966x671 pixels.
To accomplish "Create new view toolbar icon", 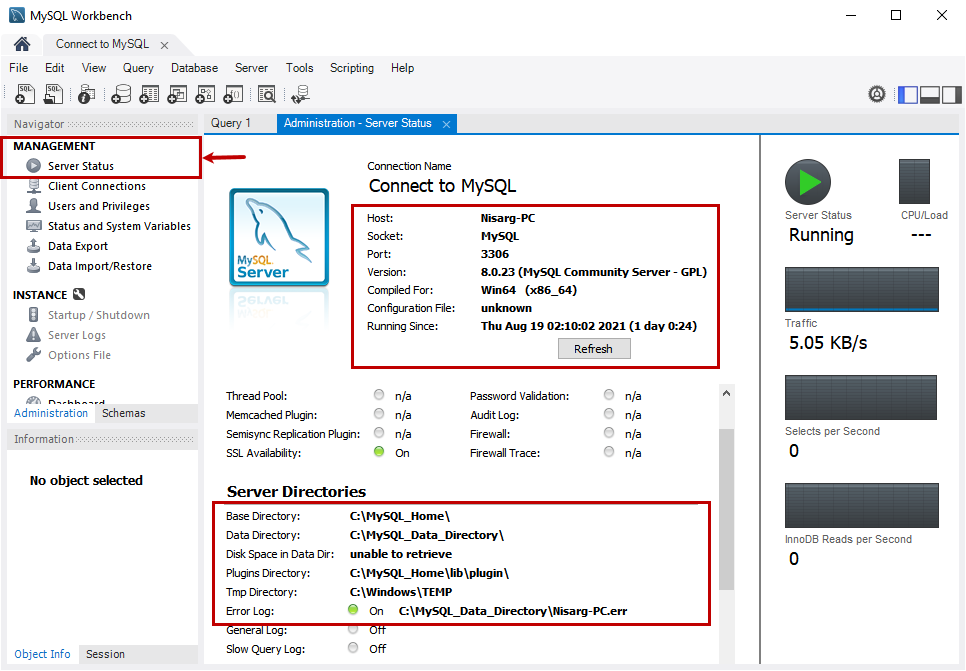I will (177, 94).
